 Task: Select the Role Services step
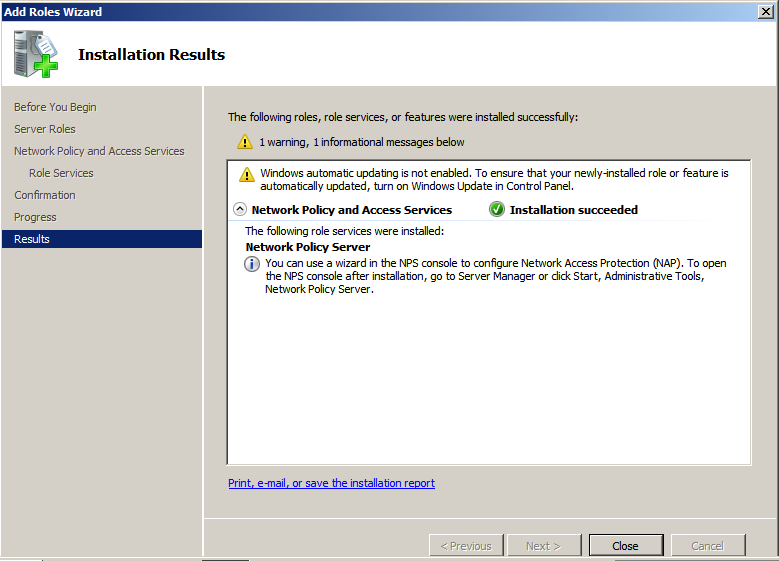pyautogui.click(x=61, y=173)
